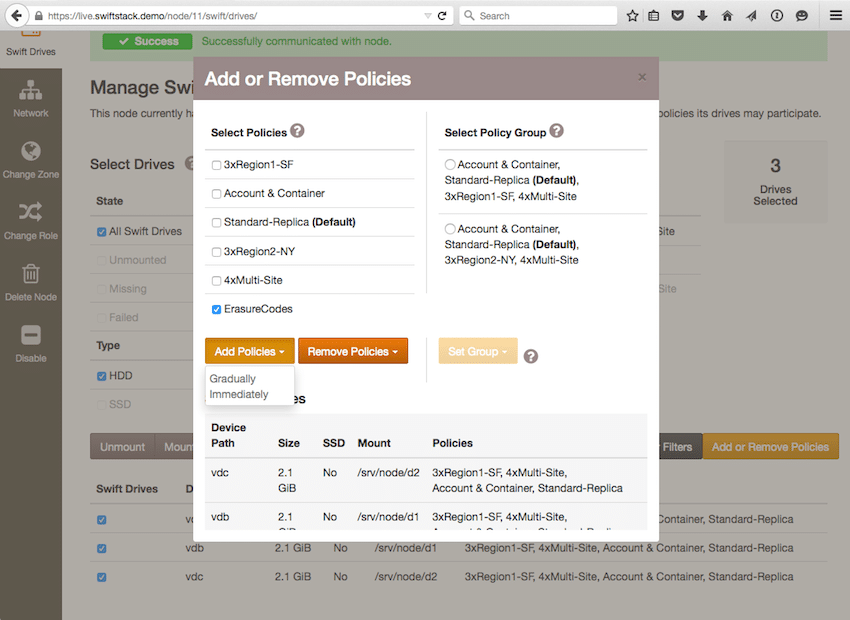
Task: Collapse the Add Policies dropdown button
Action: (x=249, y=351)
